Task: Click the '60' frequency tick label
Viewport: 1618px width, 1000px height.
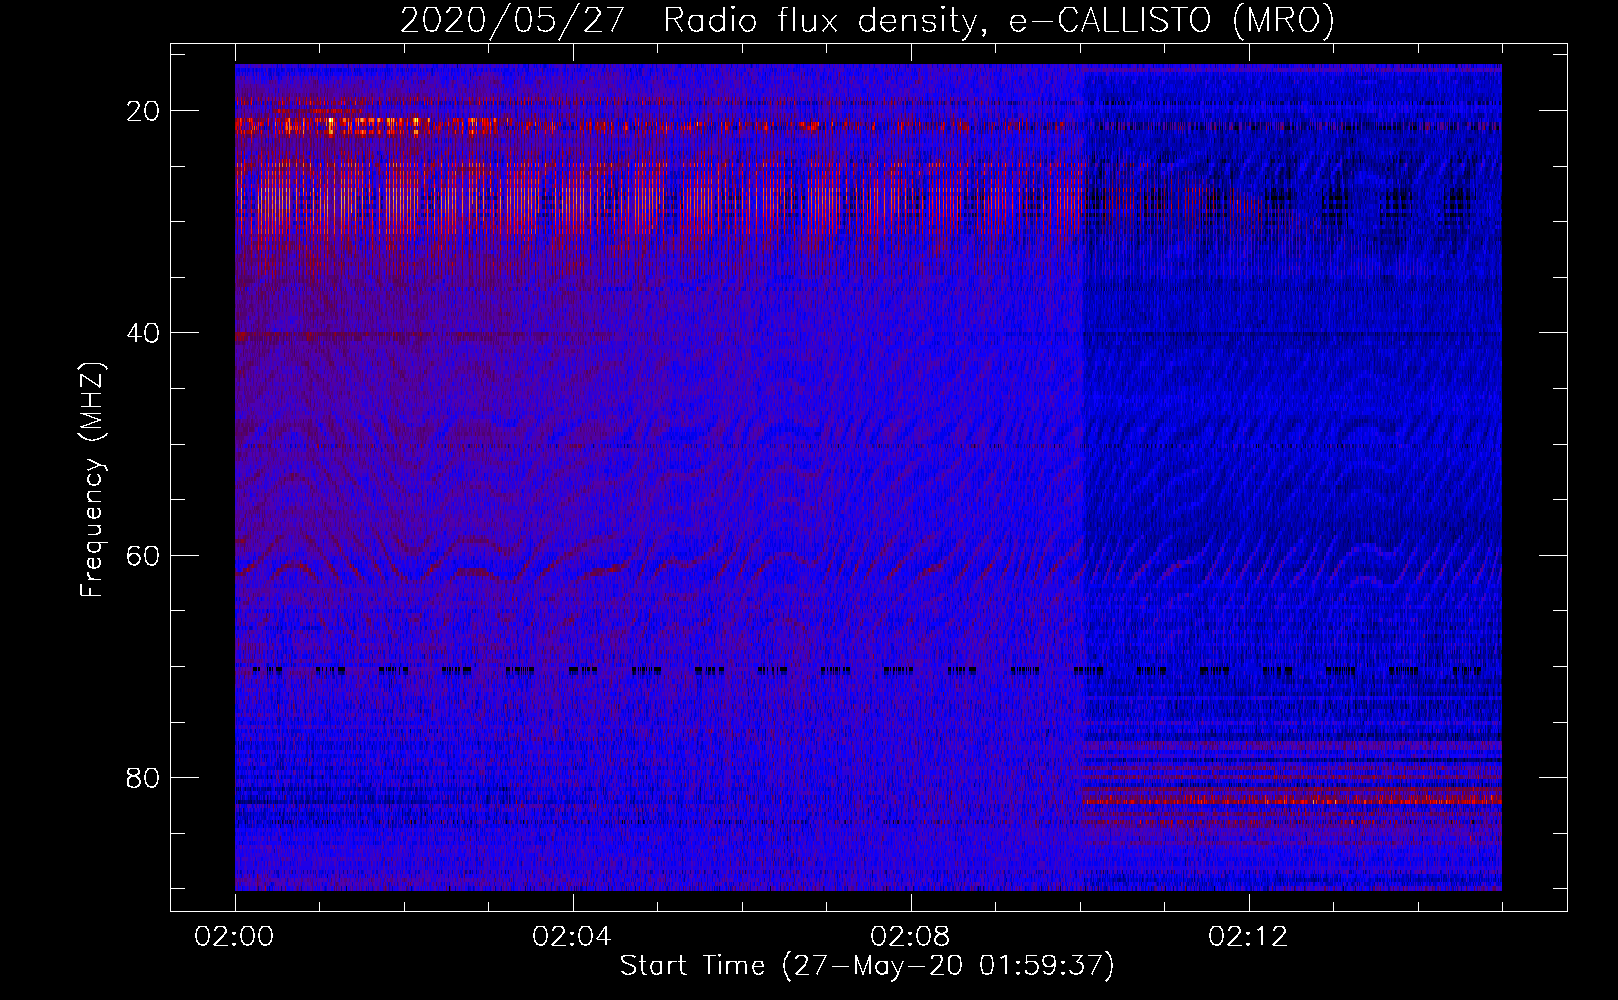Action: (x=144, y=555)
